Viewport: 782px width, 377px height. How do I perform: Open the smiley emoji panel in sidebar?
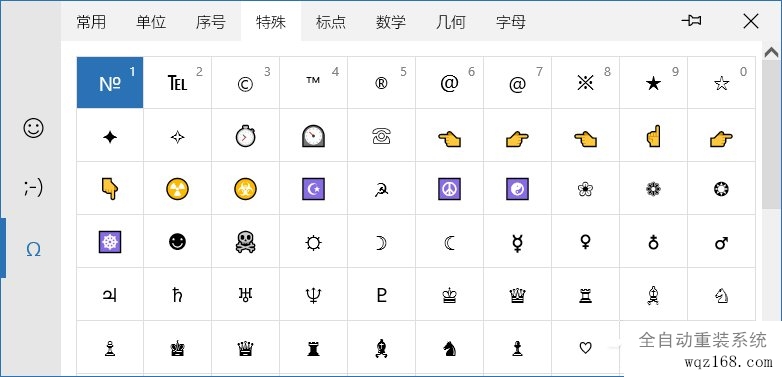[33, 128]
